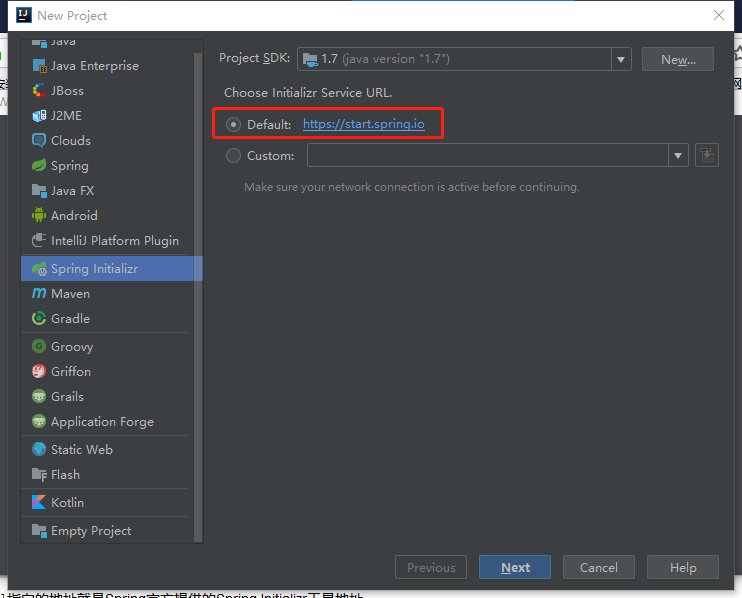Open the https://start.spring.io link
This screenshot has width=742, height=598.
tap(363, 124)
